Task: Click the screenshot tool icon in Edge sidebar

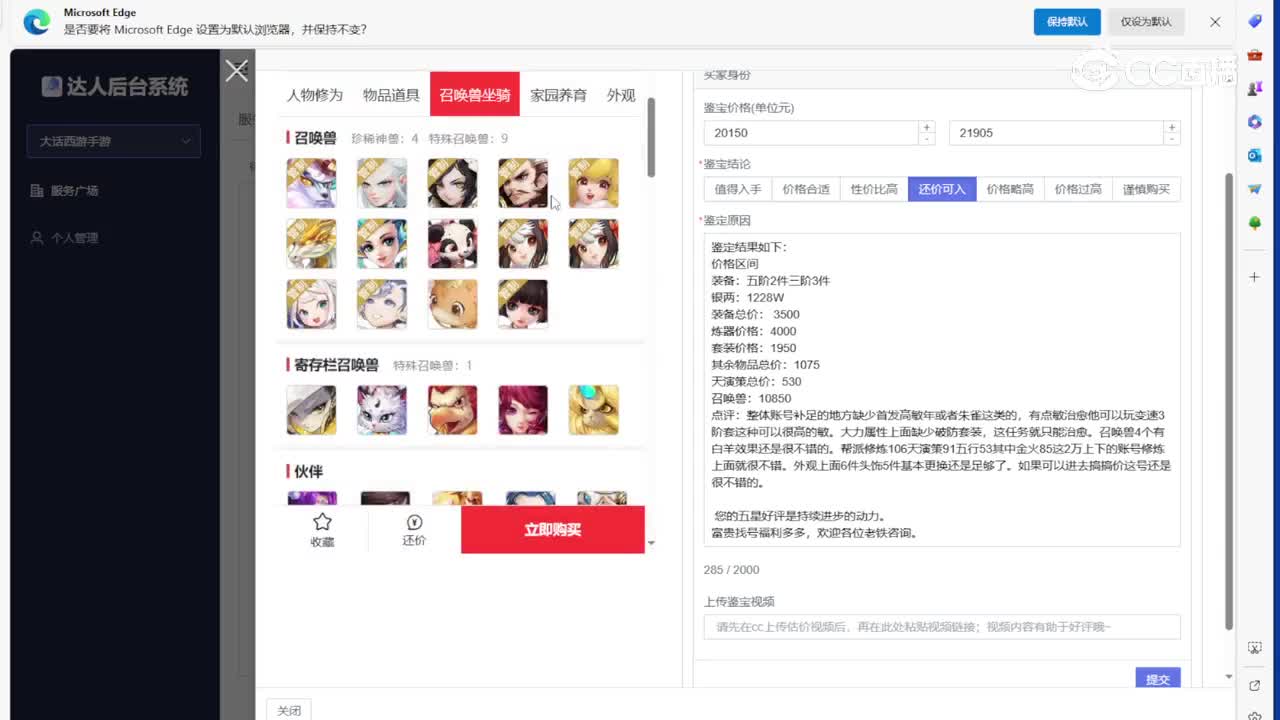Action: (1254, 648)
